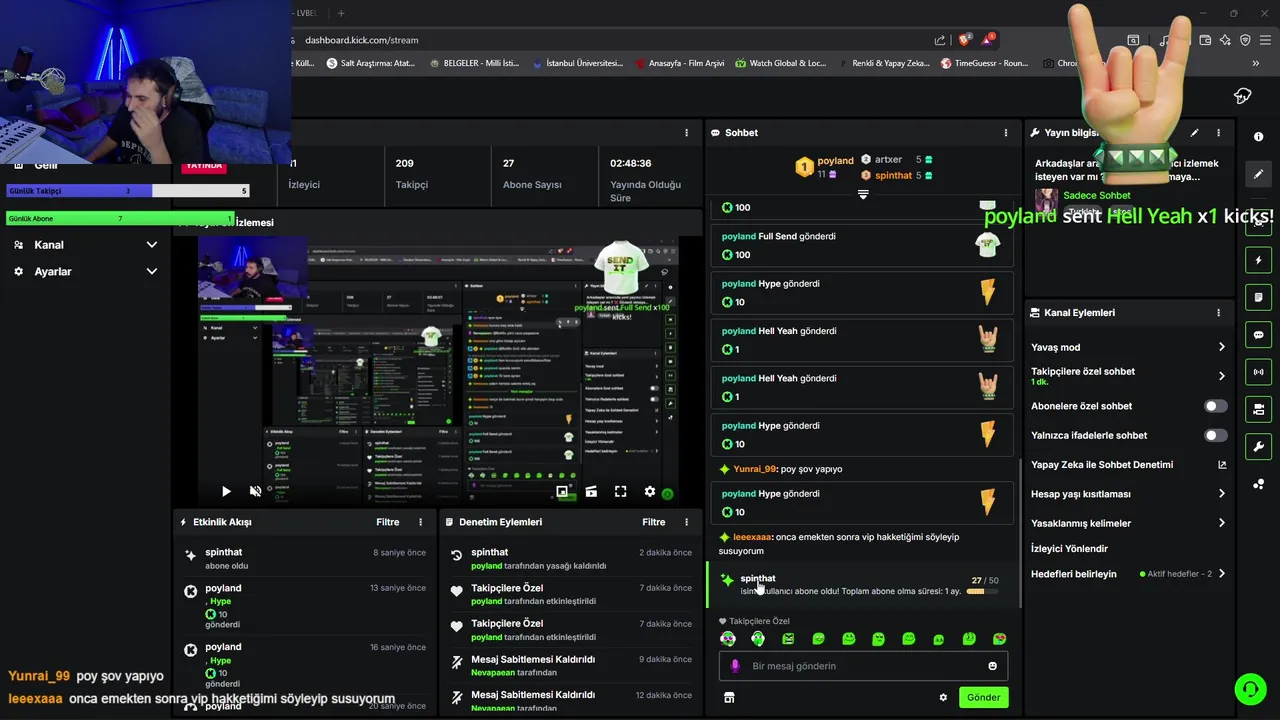Expand Yasaklanmış kelimeler settings

[1221, 523]
